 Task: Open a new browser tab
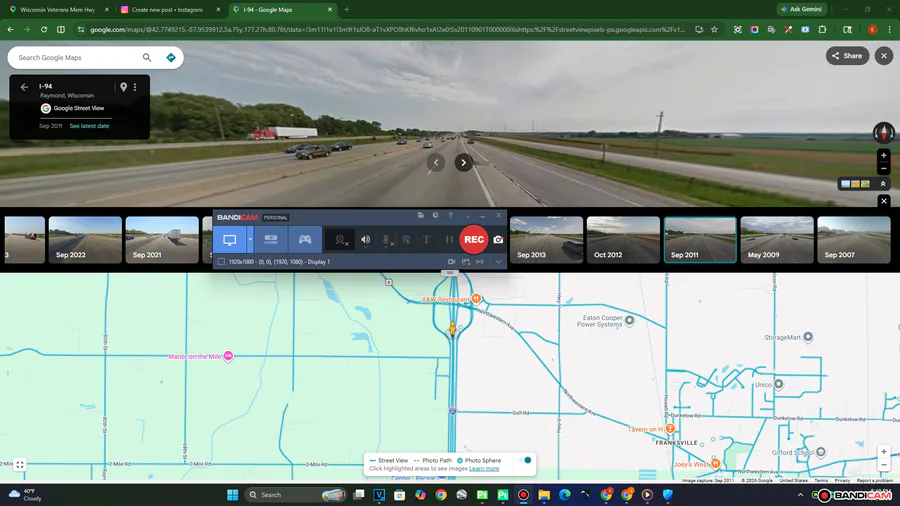tap(347, 10)
